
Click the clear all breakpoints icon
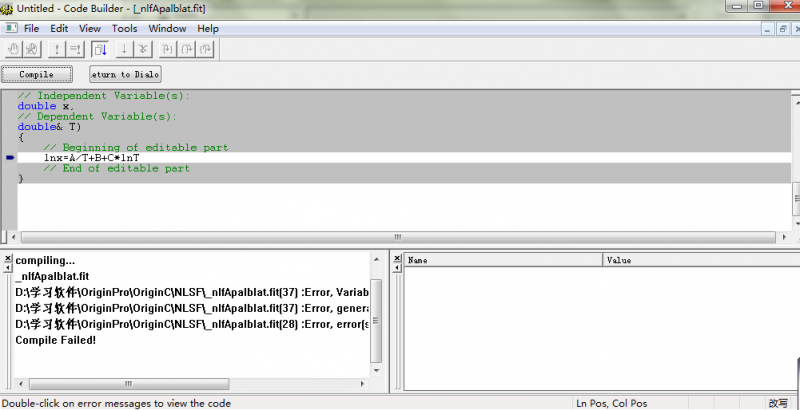[32, 49]
